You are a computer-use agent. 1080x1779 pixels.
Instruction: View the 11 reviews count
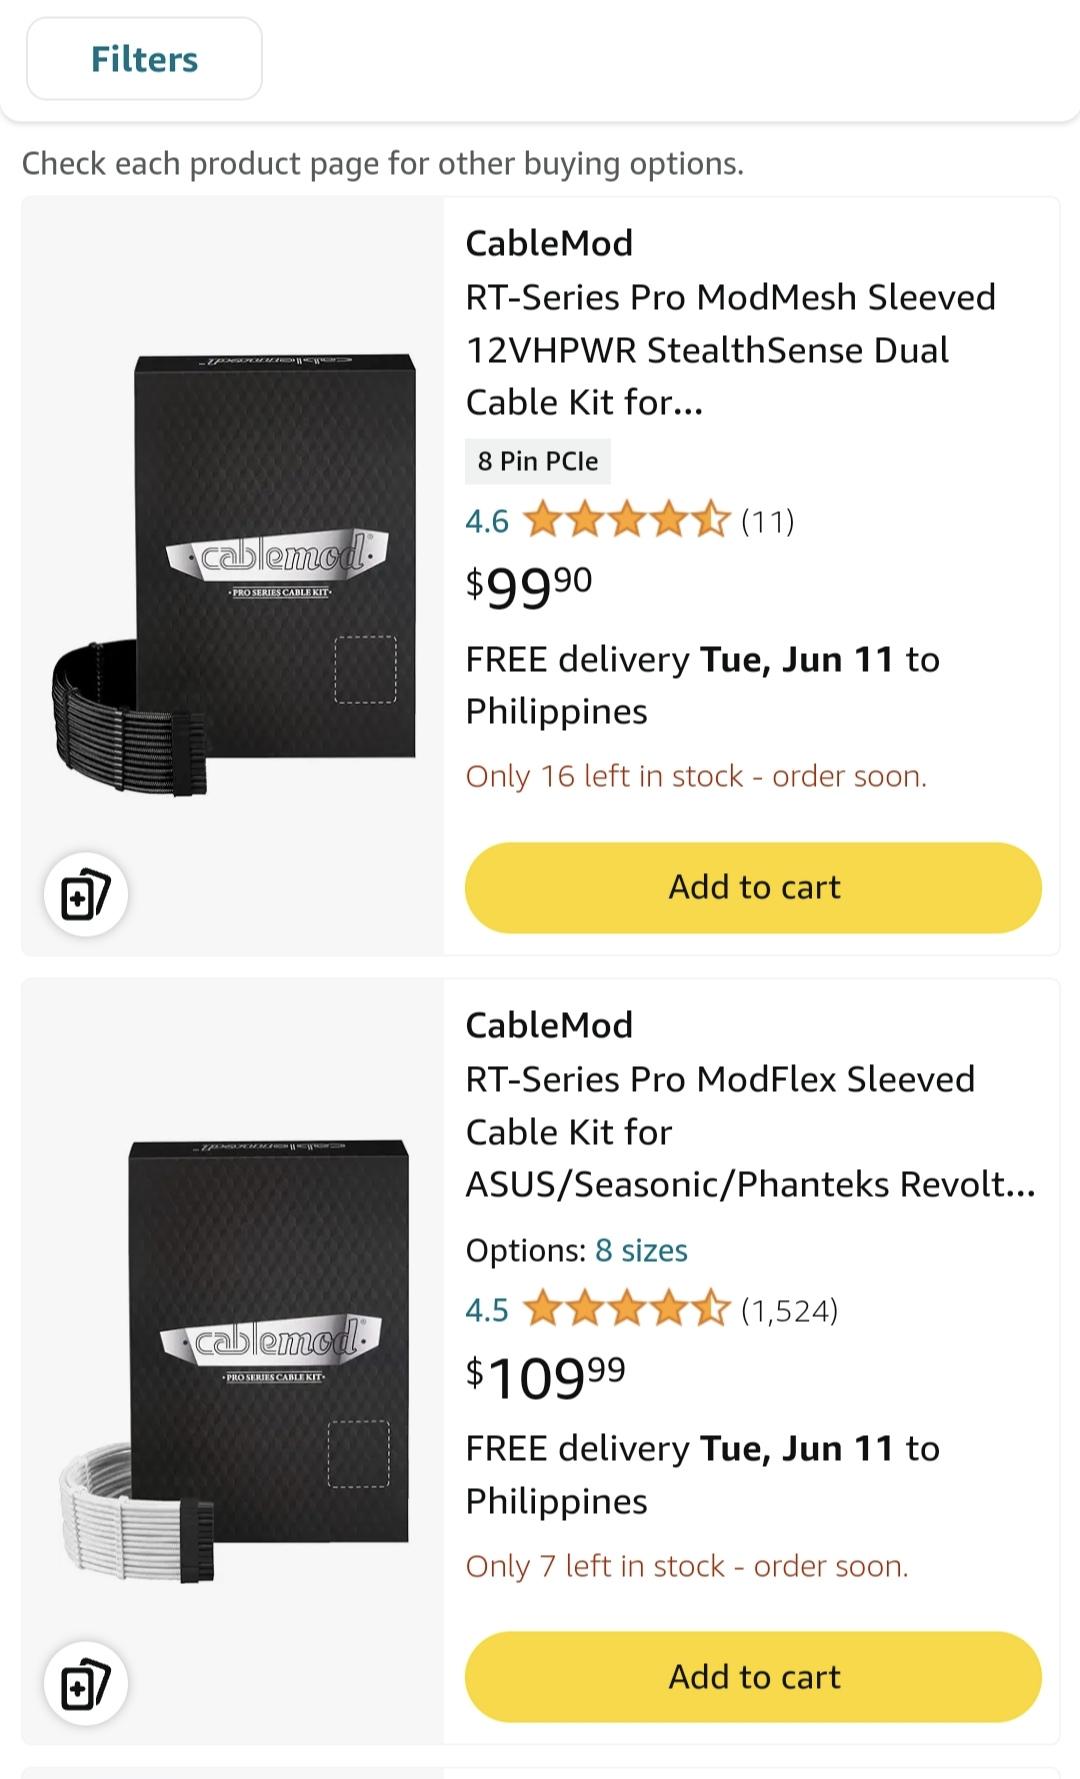(767, 521)
